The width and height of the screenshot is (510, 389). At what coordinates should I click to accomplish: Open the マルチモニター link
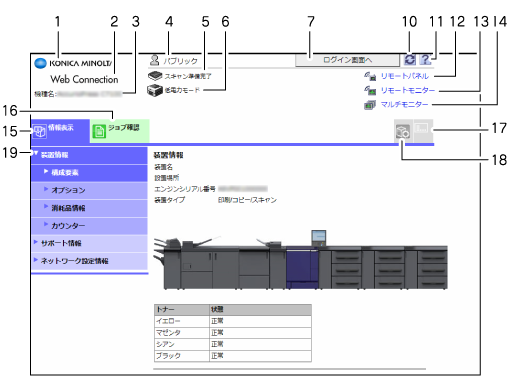pos(404,105)
